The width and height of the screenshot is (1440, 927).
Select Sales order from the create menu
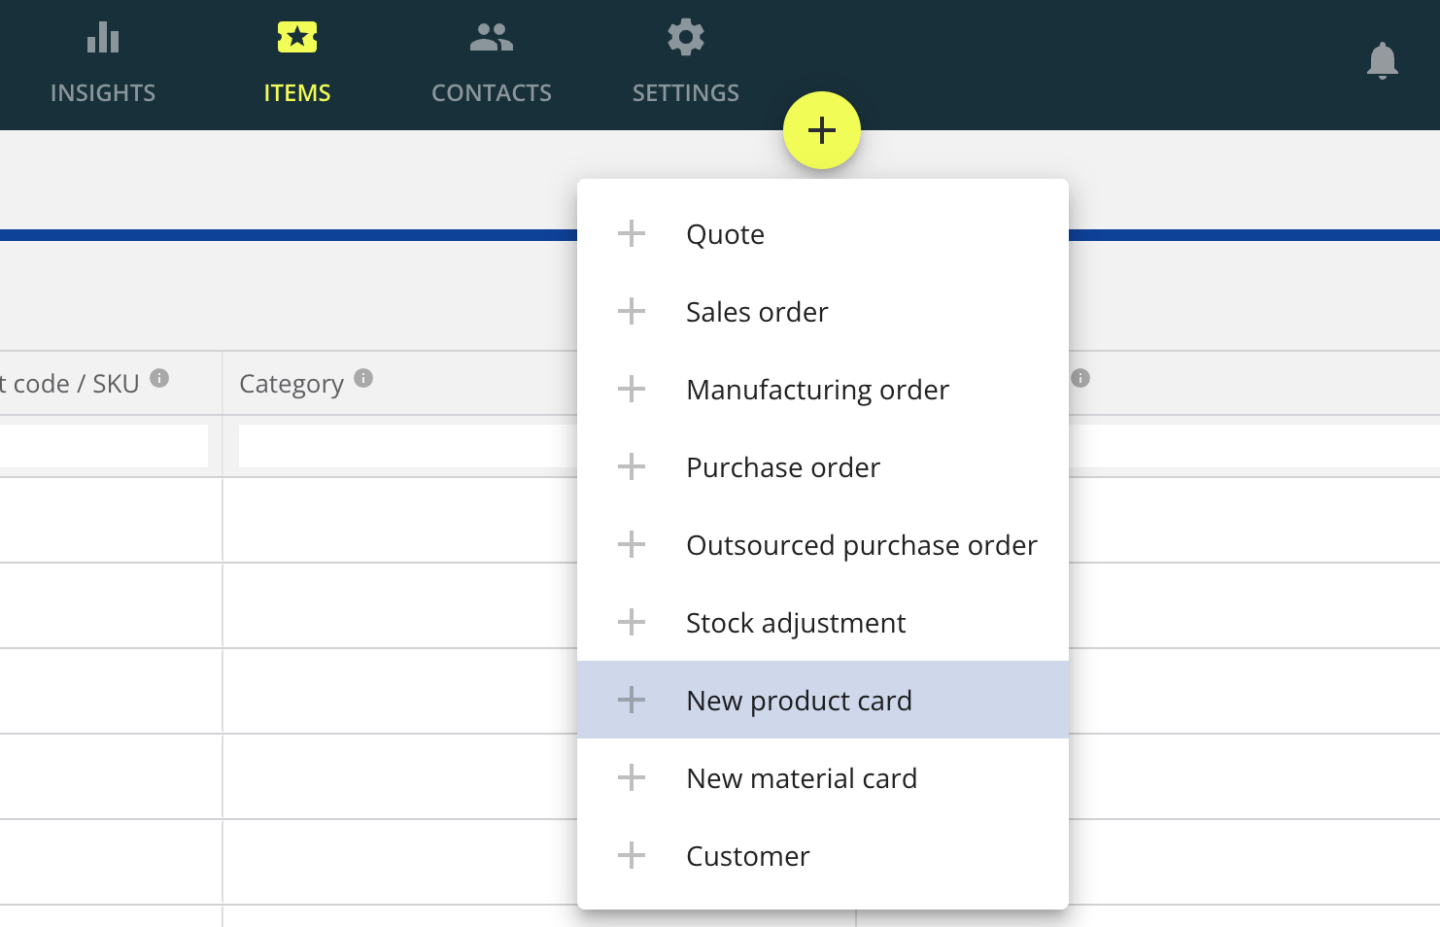756,311
